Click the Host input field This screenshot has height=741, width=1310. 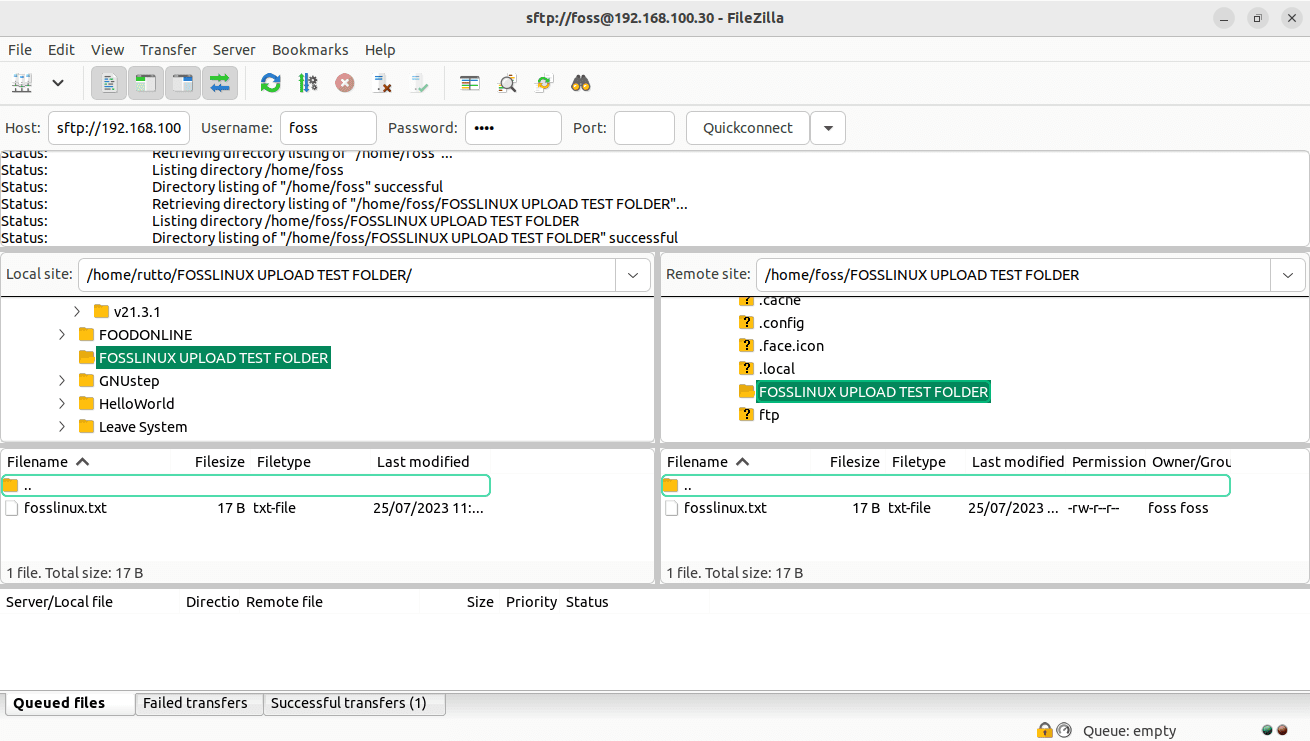(119, 128)
